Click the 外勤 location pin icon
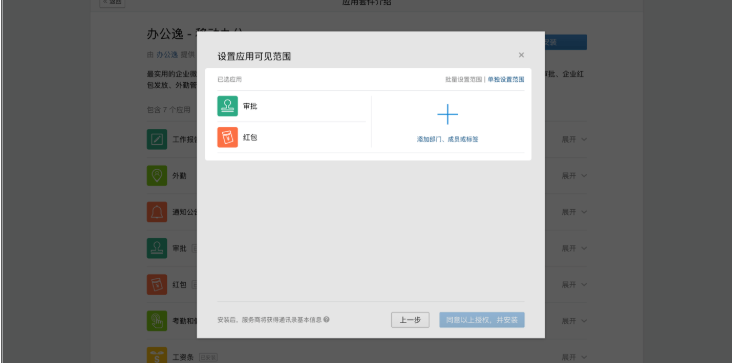The width and height of the screenshot is (732, 363). click(x=157, y=175)
